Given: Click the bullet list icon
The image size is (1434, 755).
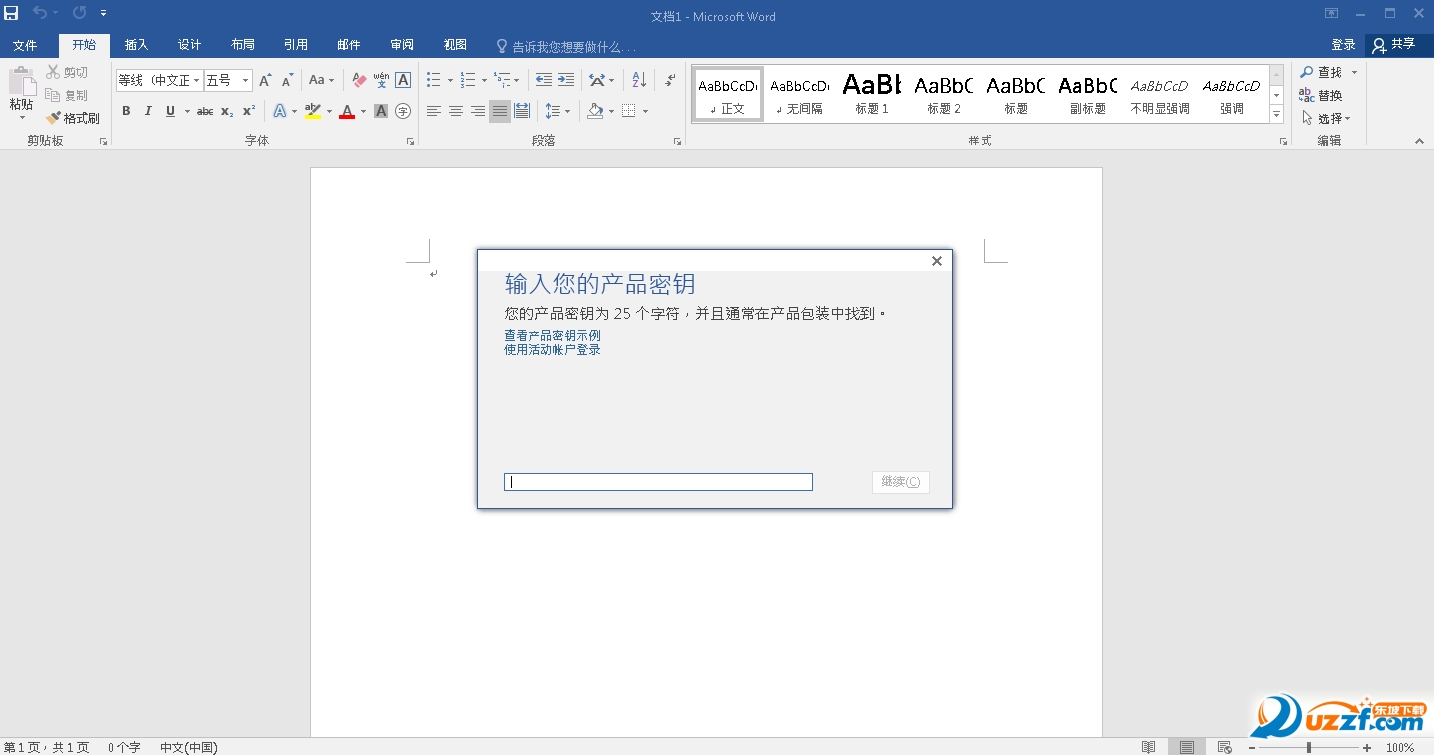Looking at the screenshot, I should (x=433, y=80).
